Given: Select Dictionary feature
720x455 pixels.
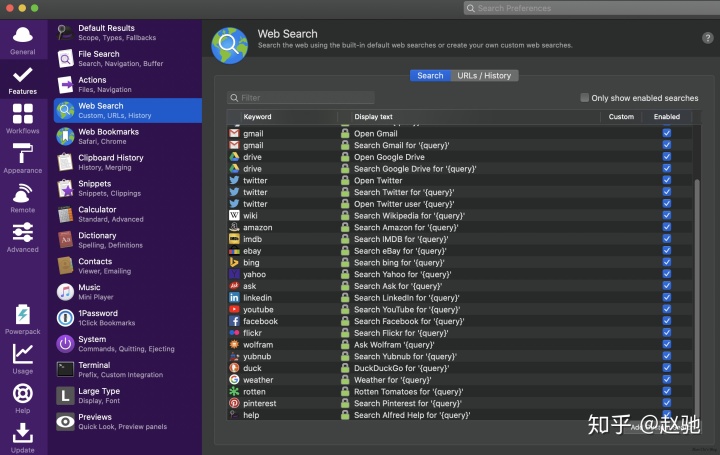Looking at the screenshot, I should point(128,240).
